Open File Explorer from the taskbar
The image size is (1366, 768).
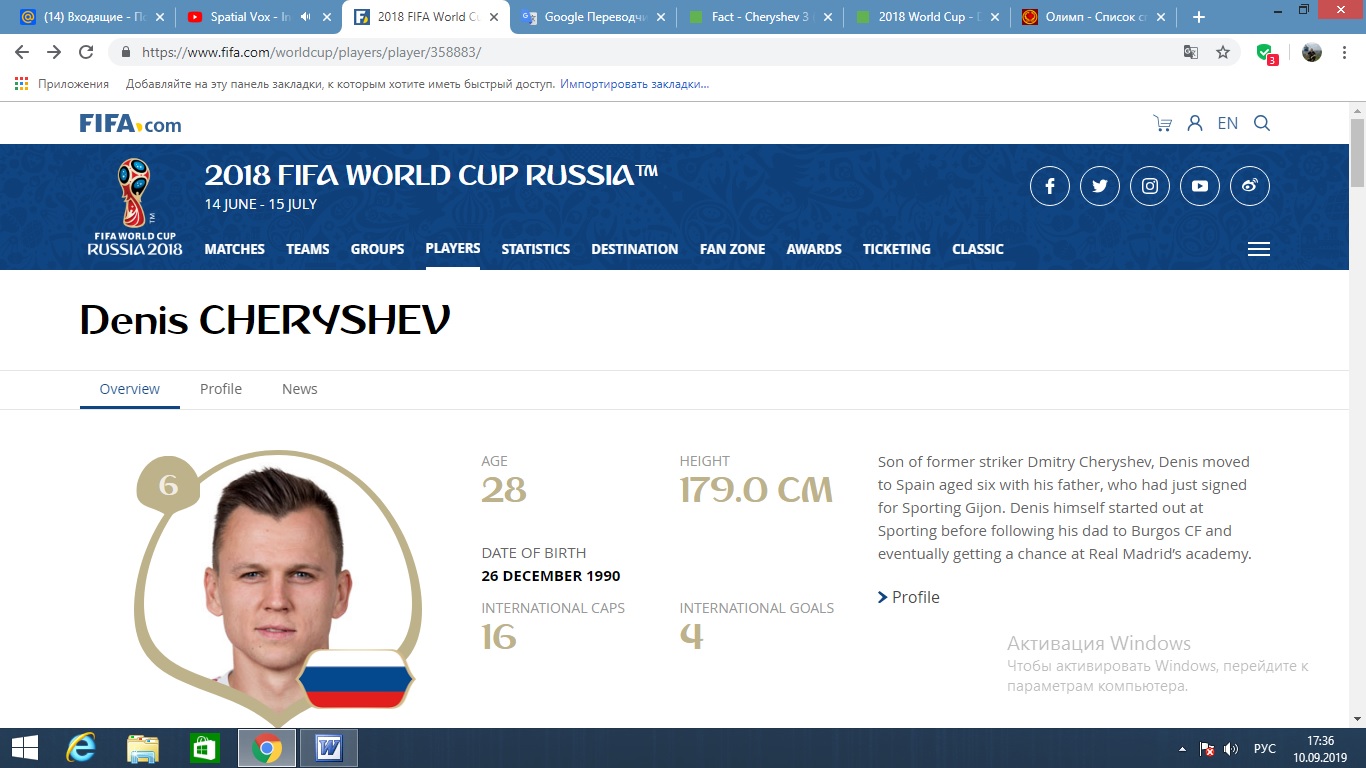click(143, 748)
